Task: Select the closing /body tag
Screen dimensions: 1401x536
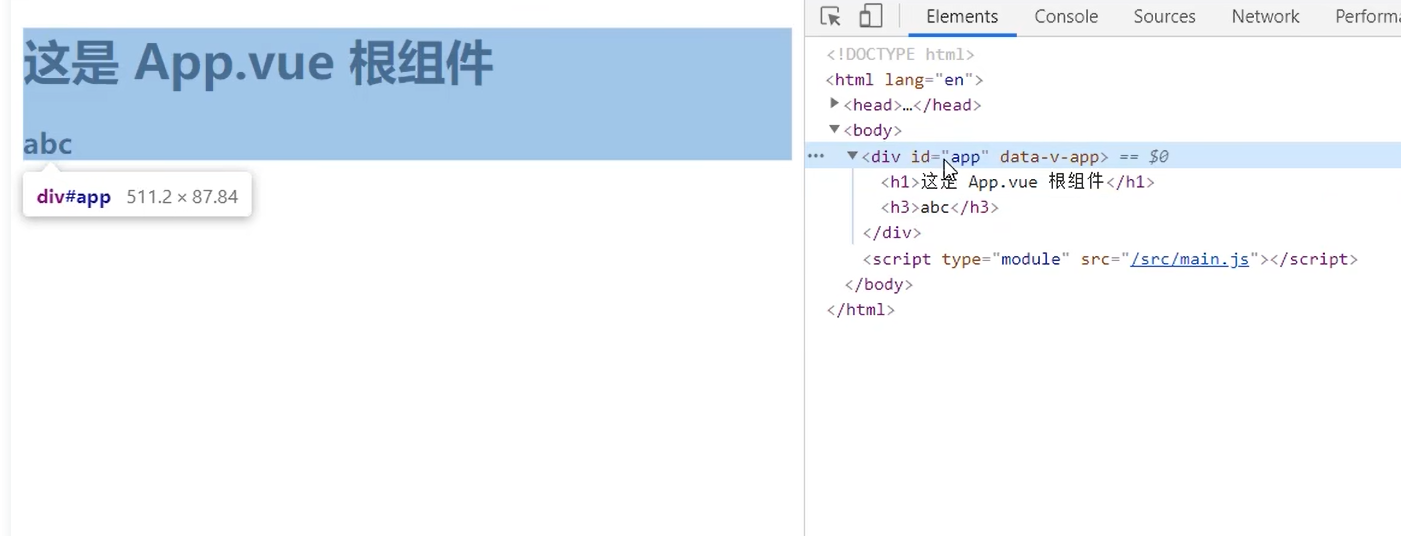Action: coord(879,285)
